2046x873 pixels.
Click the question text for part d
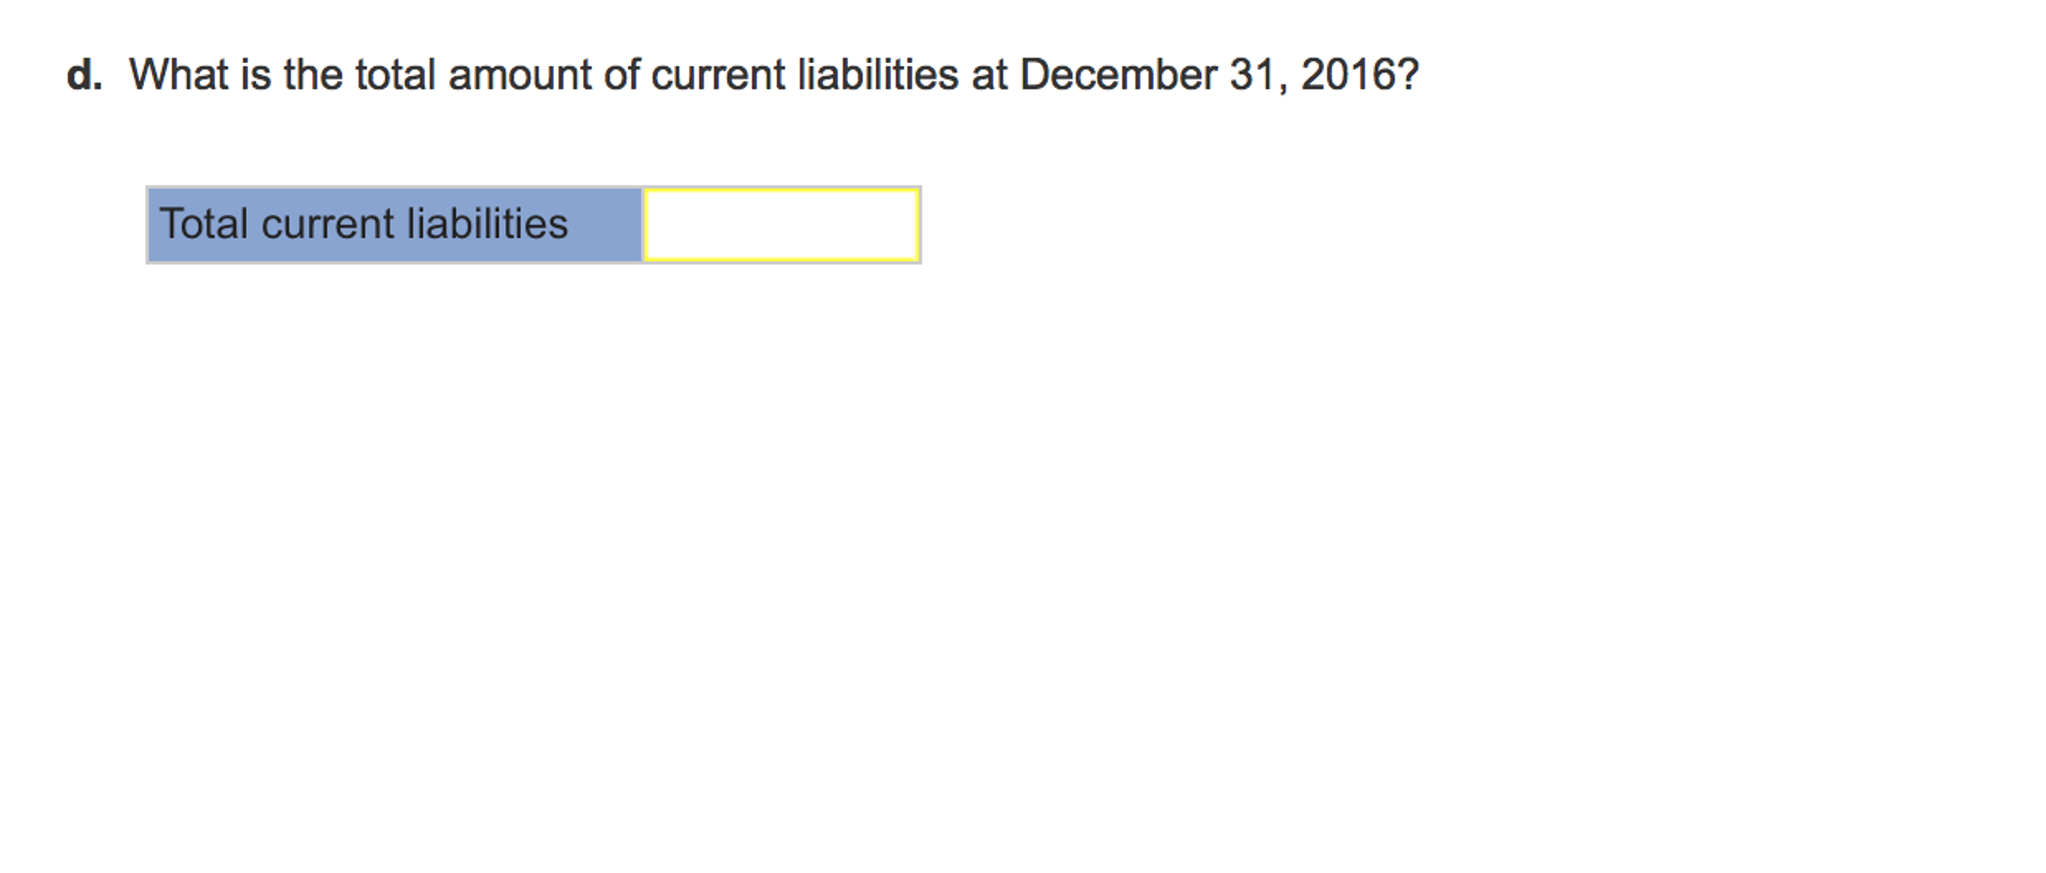(770, 73)
